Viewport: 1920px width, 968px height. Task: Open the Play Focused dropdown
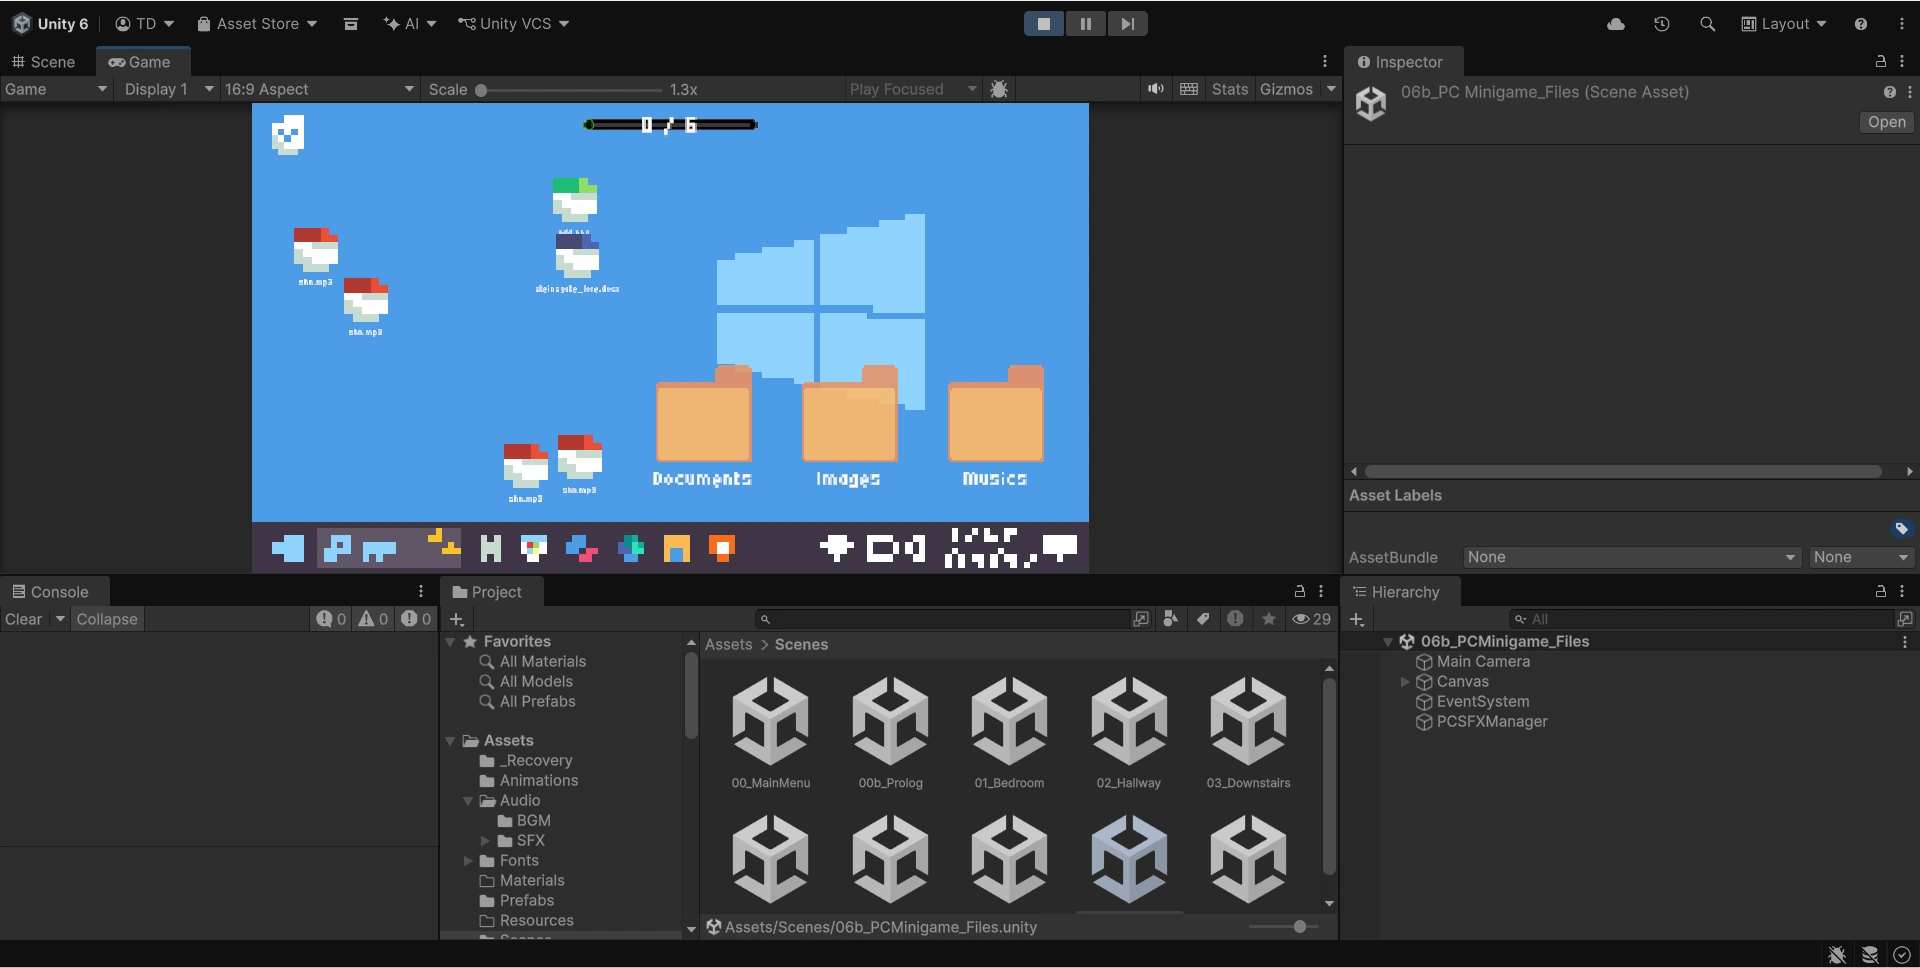(913, 89)
